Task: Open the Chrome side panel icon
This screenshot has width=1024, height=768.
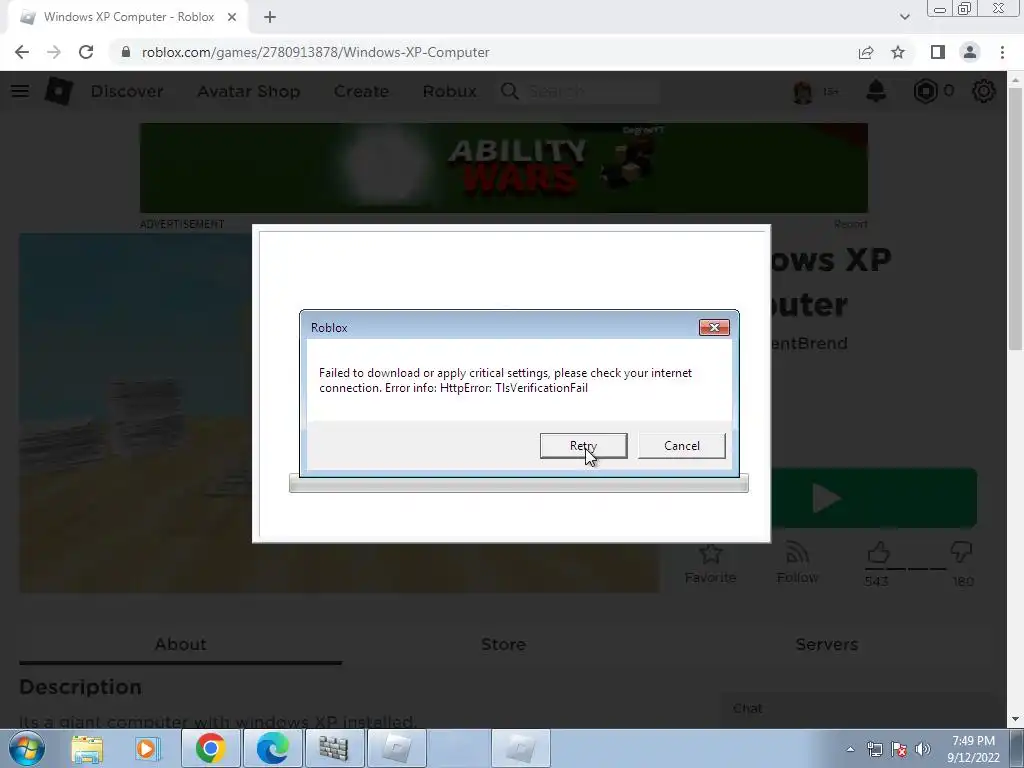Action: pos(938,52)
